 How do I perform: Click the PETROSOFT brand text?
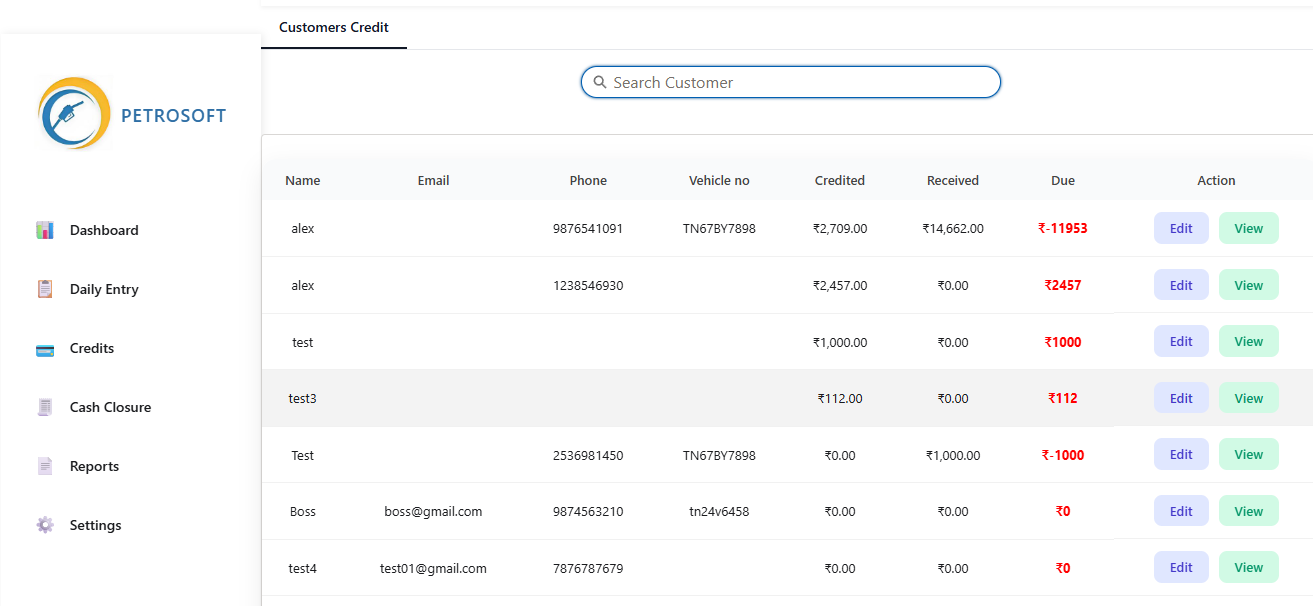pos(174,115)
